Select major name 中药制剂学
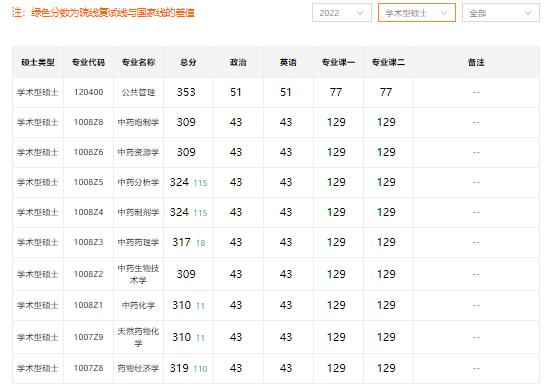Image resolution: width=545 pixels, height=388 pixels. (138, 212)
